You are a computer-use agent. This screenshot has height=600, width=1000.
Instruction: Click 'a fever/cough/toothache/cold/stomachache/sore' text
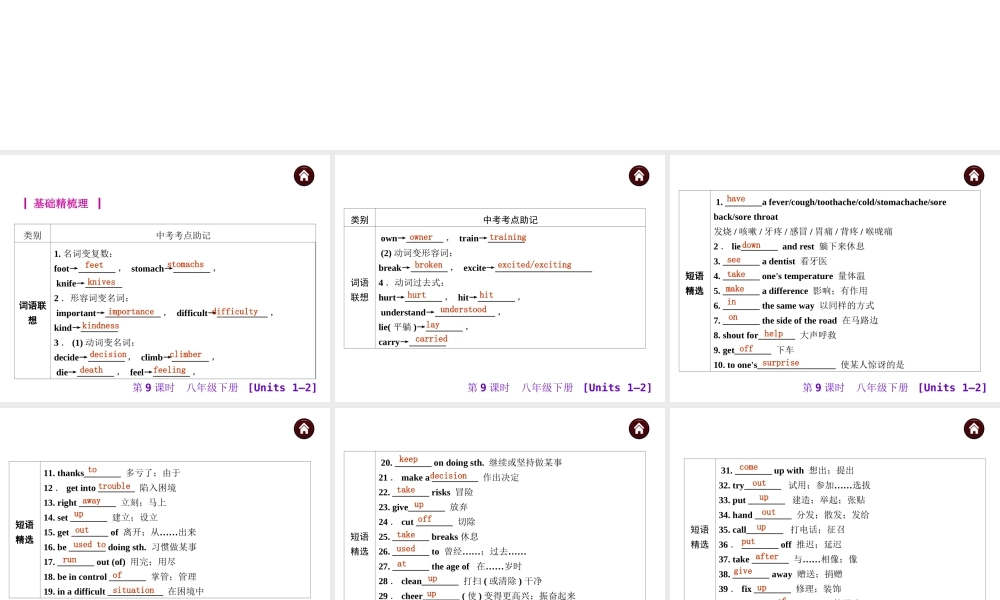(854, 202)
